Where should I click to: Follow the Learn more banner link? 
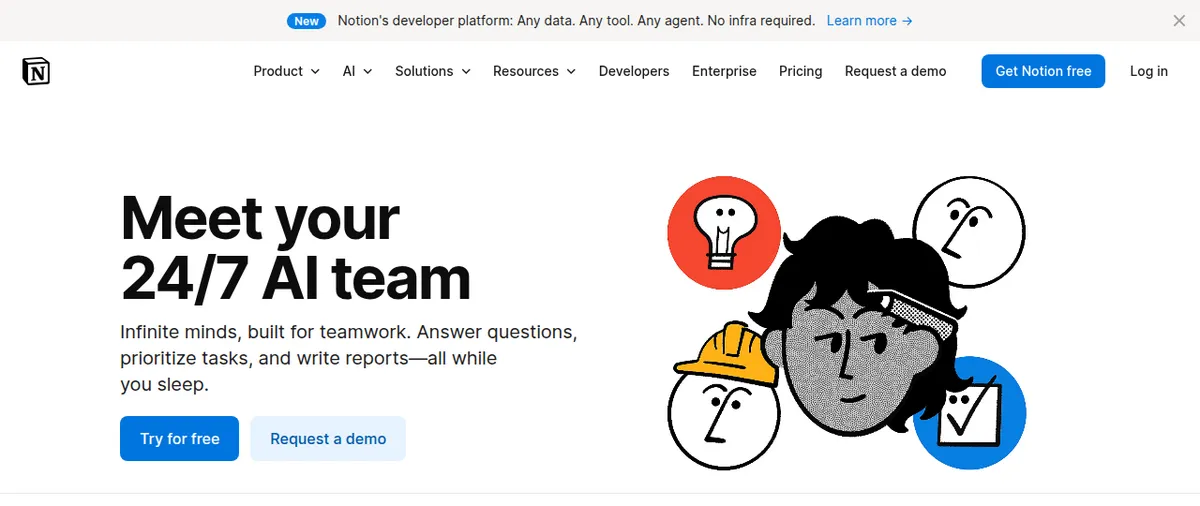coord(870,20)
